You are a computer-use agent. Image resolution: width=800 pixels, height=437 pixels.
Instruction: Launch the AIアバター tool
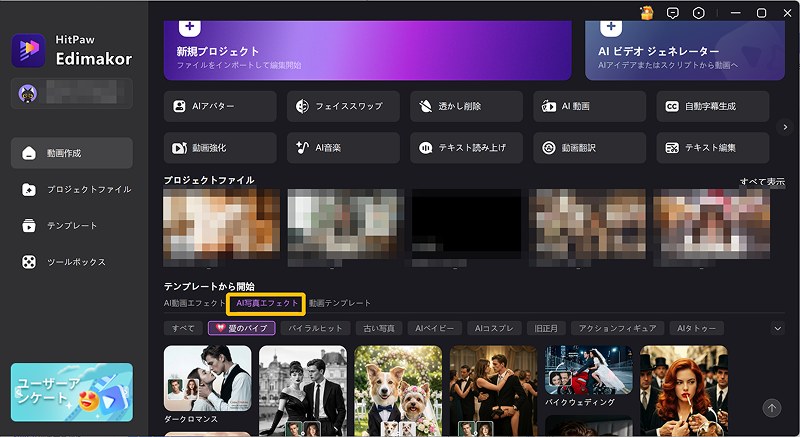coord(220,106)
